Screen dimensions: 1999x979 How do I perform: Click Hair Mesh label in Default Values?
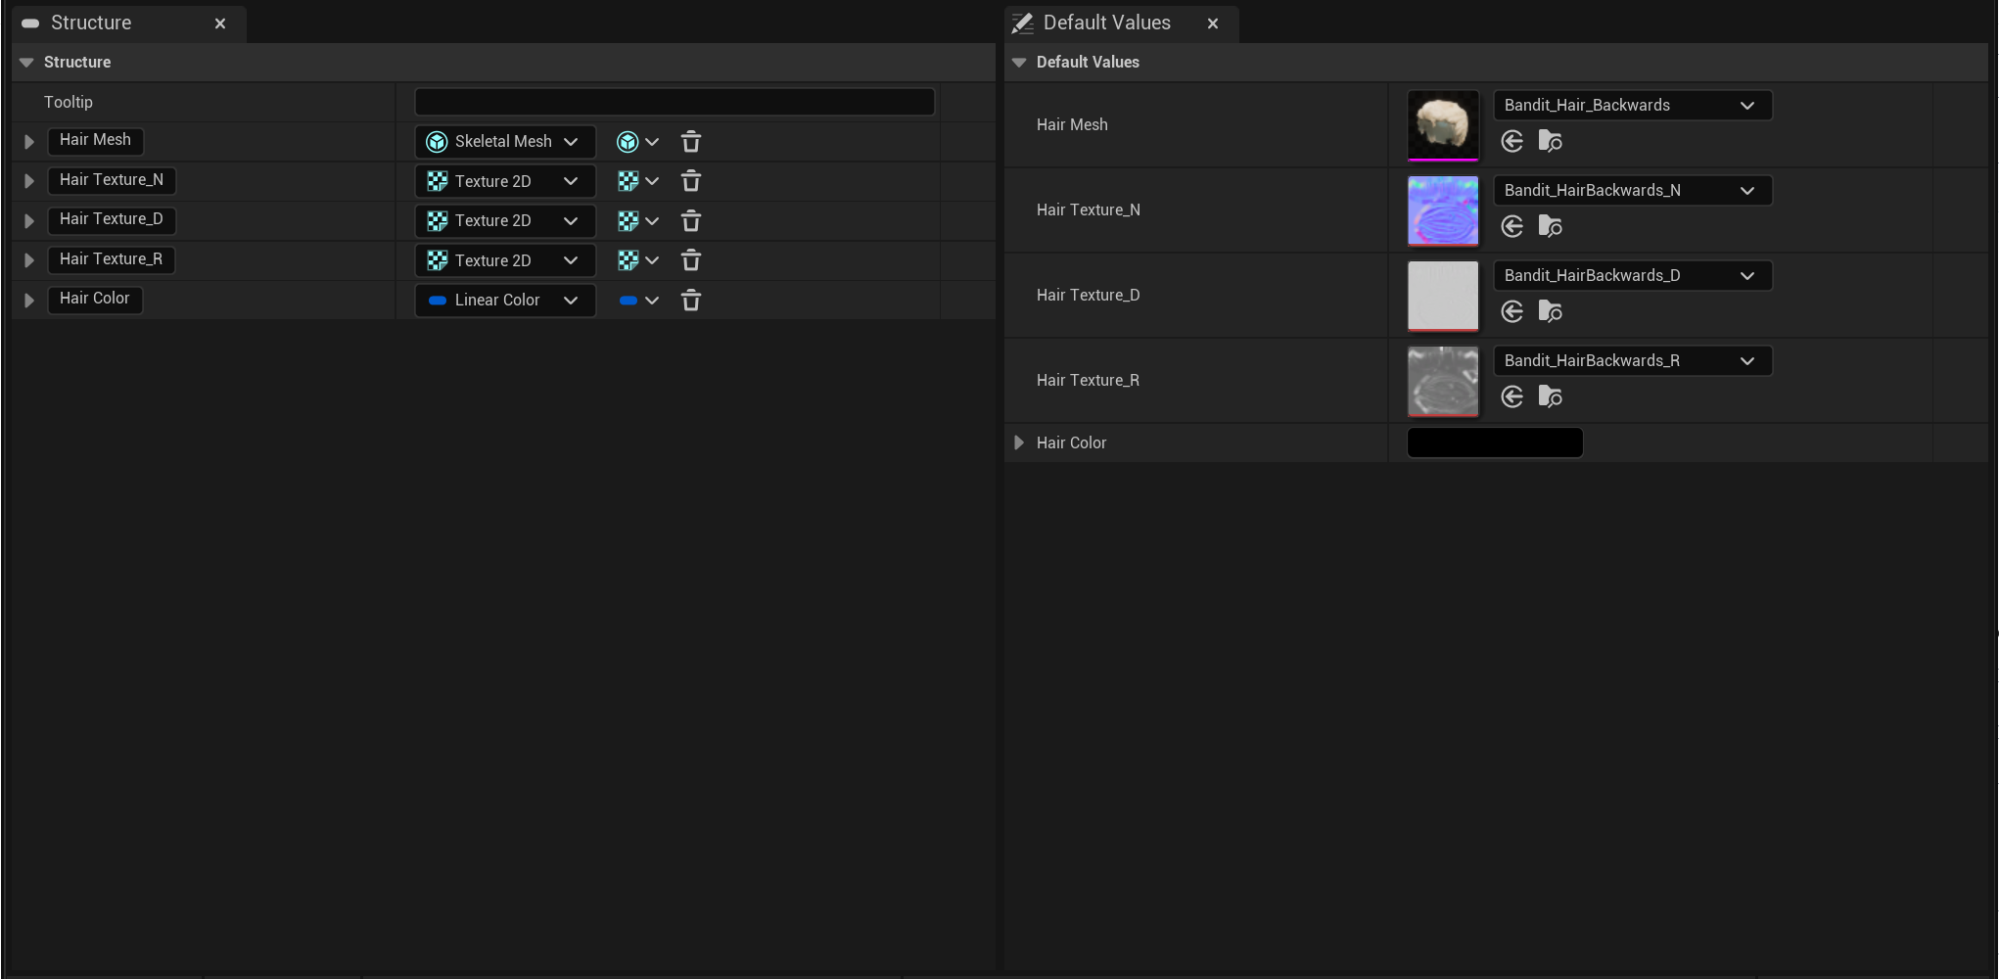tap(1072, 125)
